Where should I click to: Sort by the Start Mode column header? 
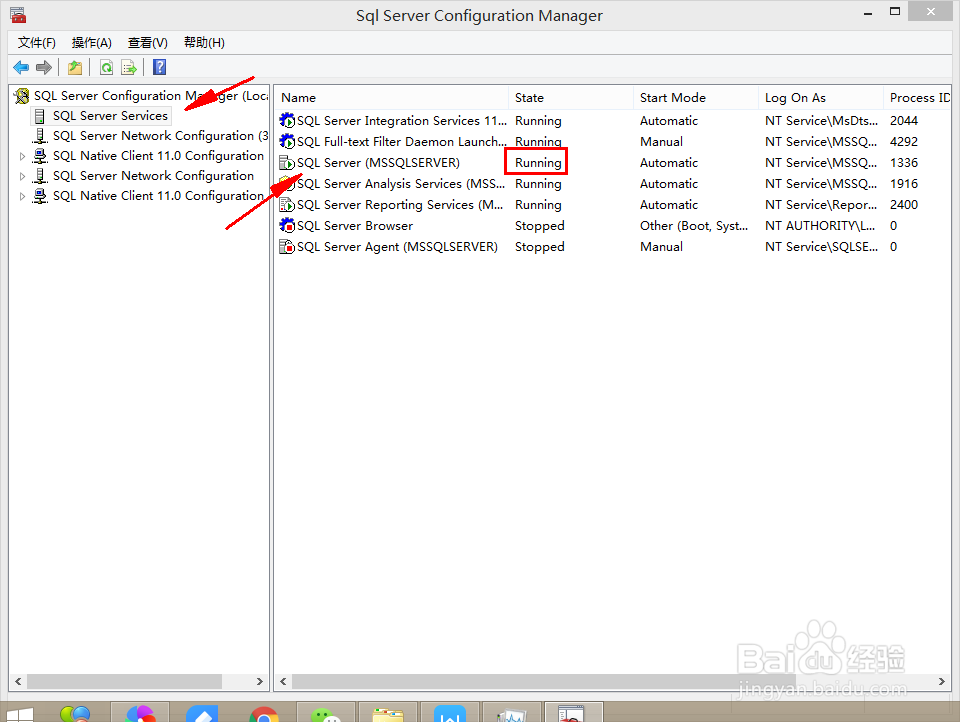(x=696, y=97)
